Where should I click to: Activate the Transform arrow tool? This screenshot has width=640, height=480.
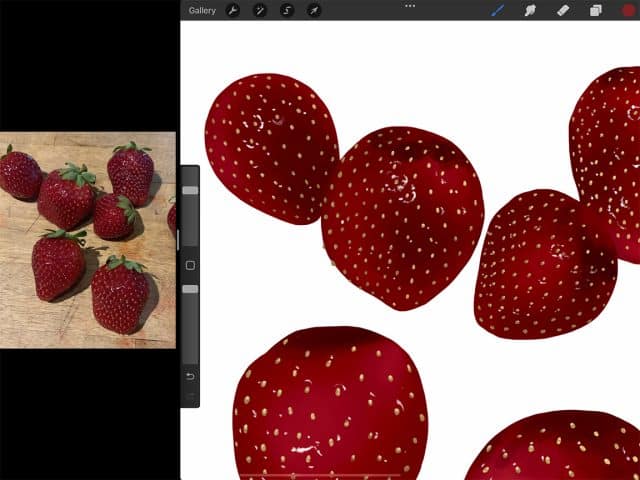[x=314, y=11]
